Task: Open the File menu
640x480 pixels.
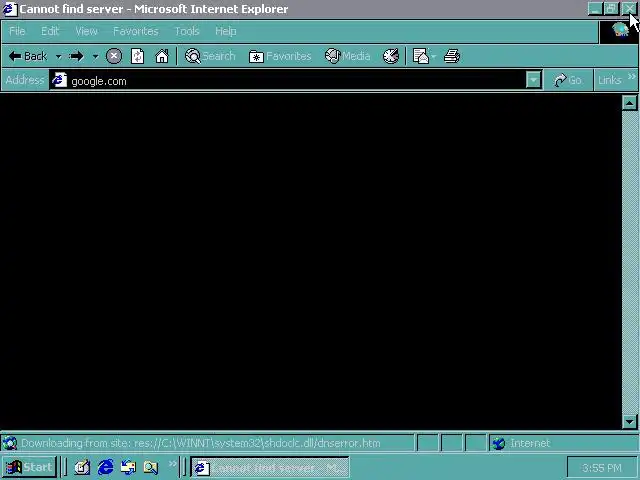Action: [17, 31]
